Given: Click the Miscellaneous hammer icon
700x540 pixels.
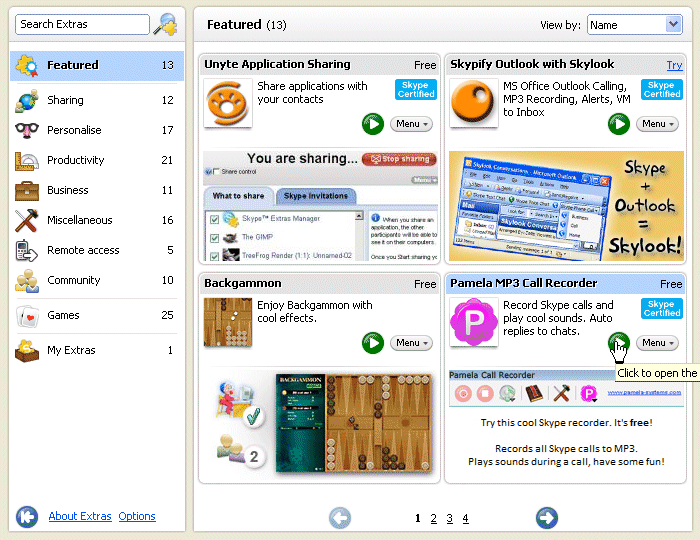Looking at the screenshot, I should pyautogui.click(x=26, y=220).
